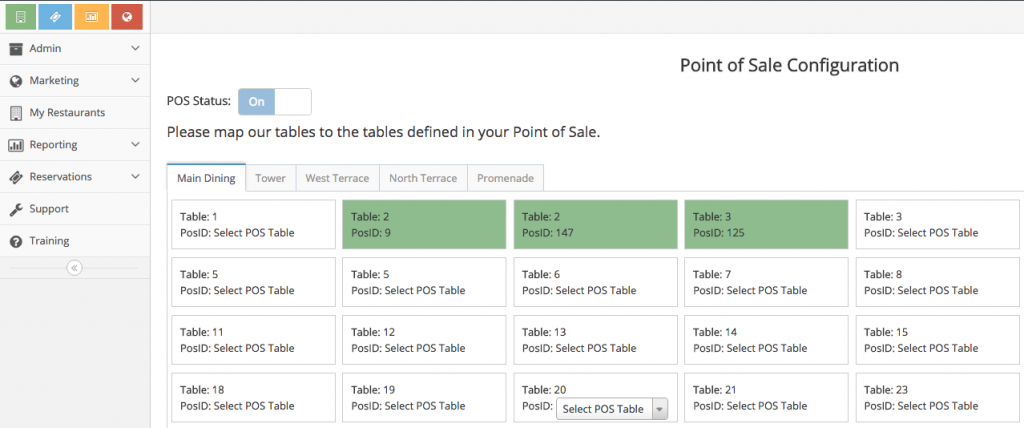Open the Select POS Table dropdown for Table 20
The width and height of the screenshot is (1024, 428).
coord(612,408)
